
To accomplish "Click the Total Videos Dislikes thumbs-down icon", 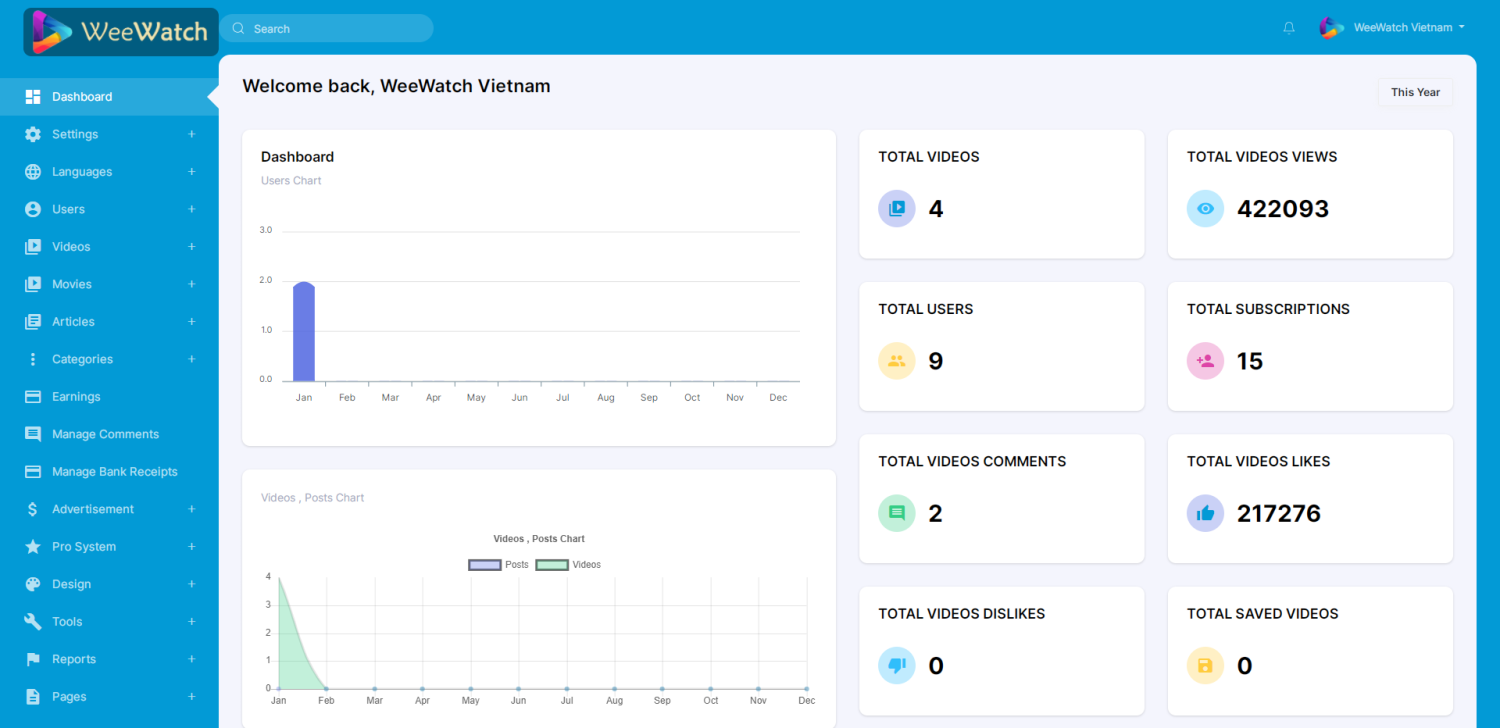I will point(896,666).
